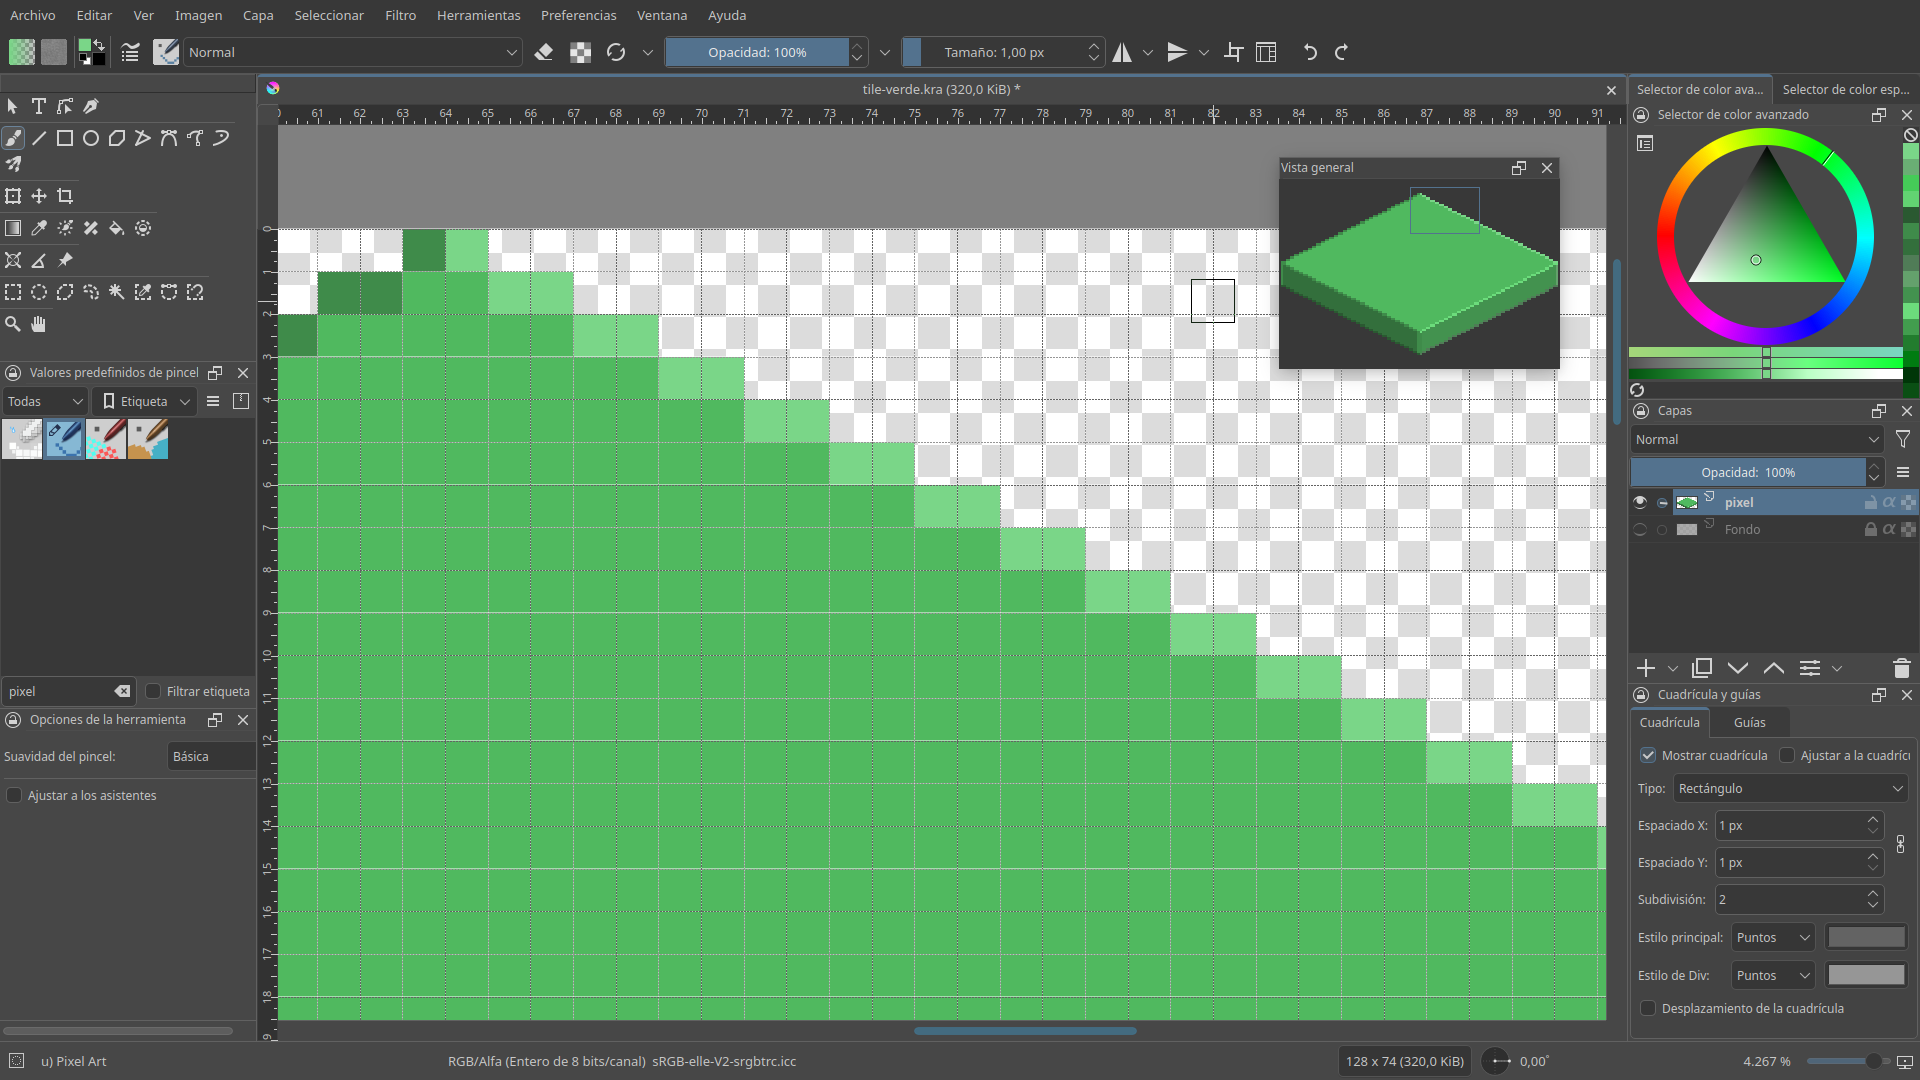Open Estilo de Div Puntos dropdown
Image resolution: width=1920 pixels, height=1080 pixels.
(x=1773, y=975)
